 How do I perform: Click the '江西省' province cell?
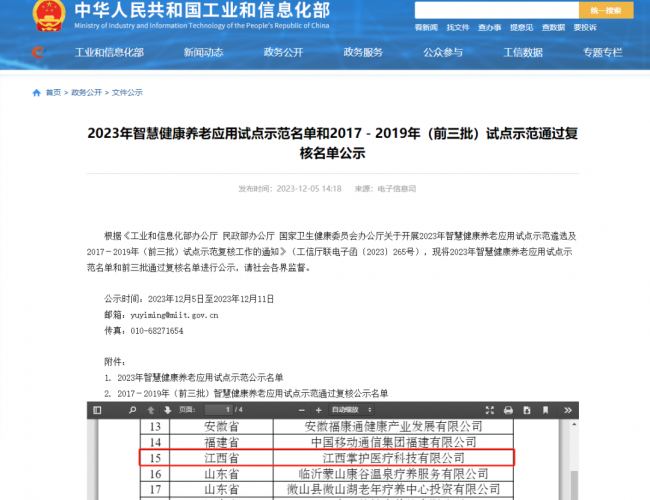click(x=221, y=458)
